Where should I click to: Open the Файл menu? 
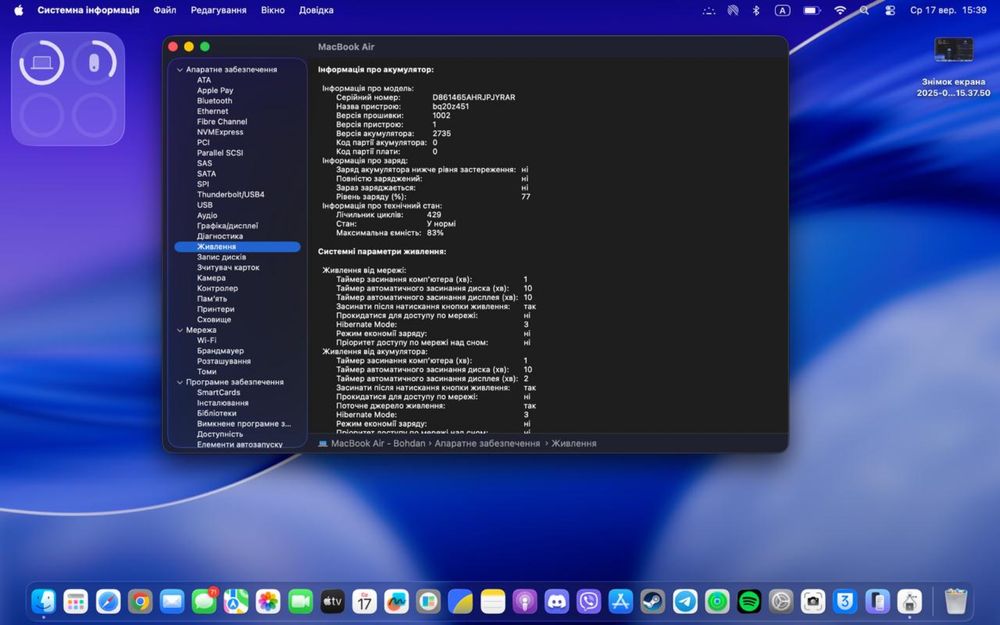pyautogui.click(x=165, y=10)
